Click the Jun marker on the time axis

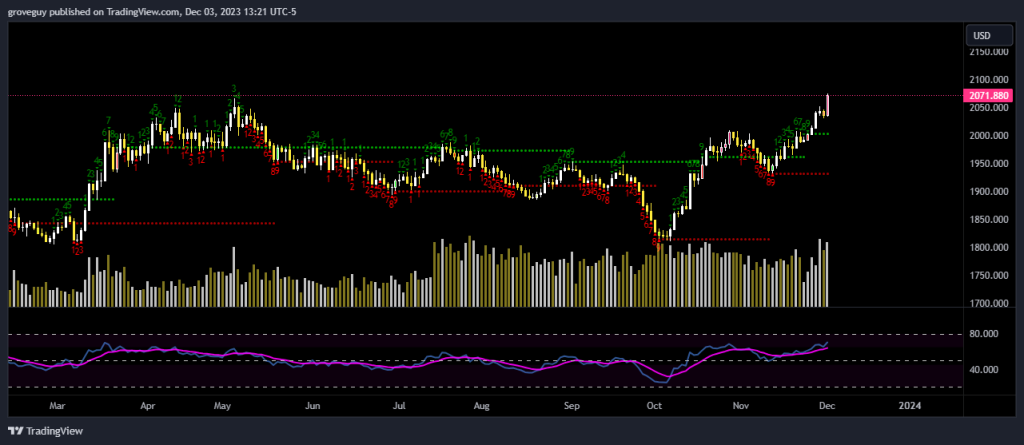313,406
